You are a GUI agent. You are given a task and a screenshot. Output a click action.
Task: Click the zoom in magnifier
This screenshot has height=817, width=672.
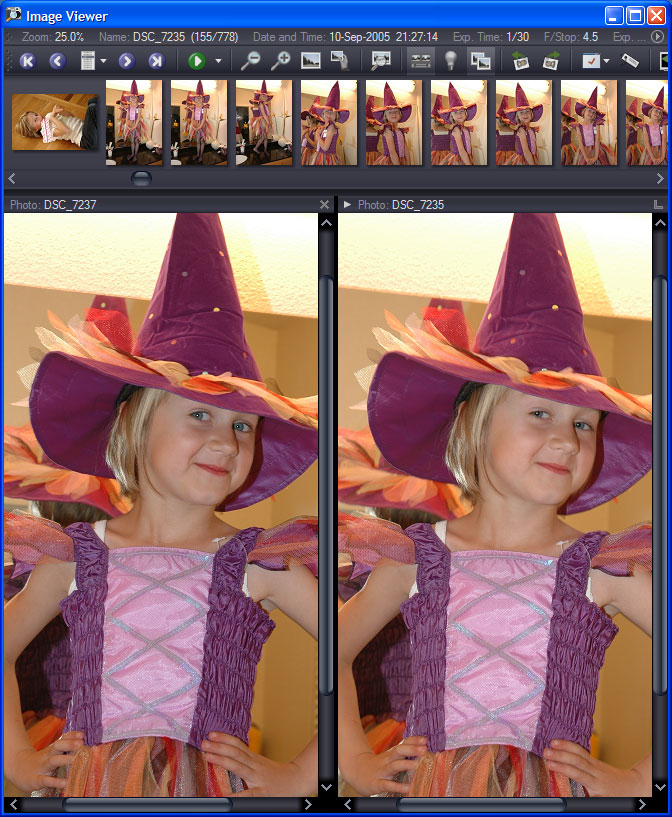point(280,61)
